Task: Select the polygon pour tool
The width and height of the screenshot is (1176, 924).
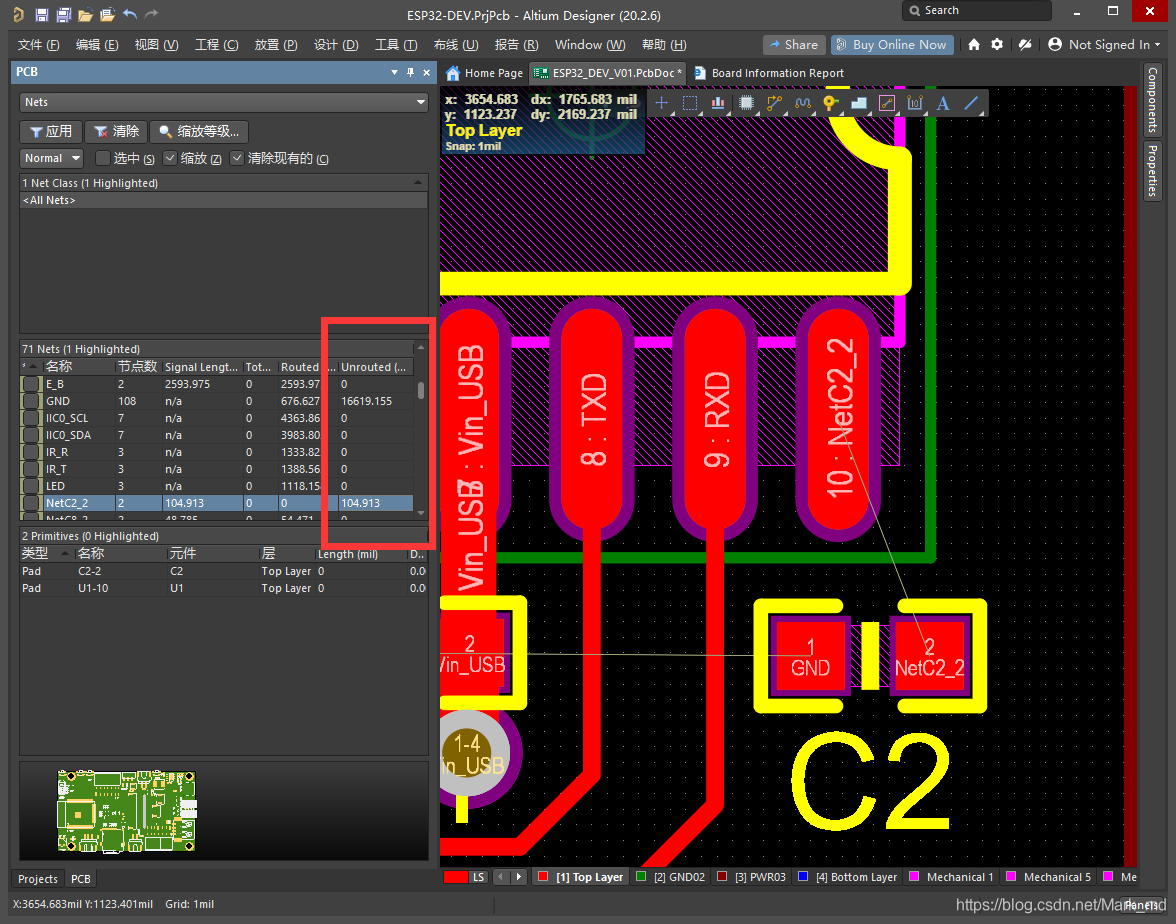Action: 859,104
